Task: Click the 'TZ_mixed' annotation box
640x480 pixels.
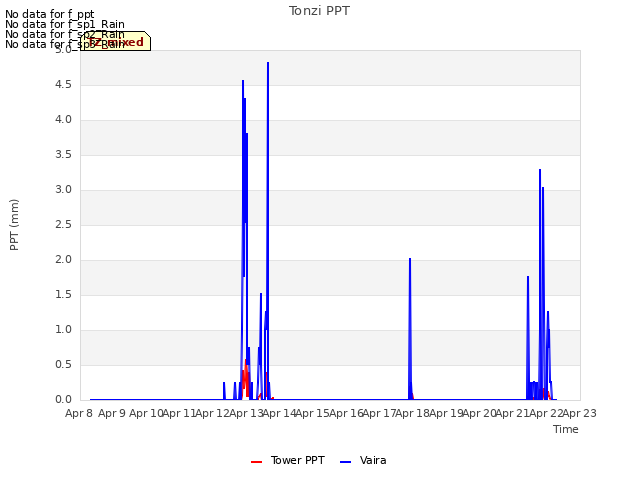Action: pos(116,41)
